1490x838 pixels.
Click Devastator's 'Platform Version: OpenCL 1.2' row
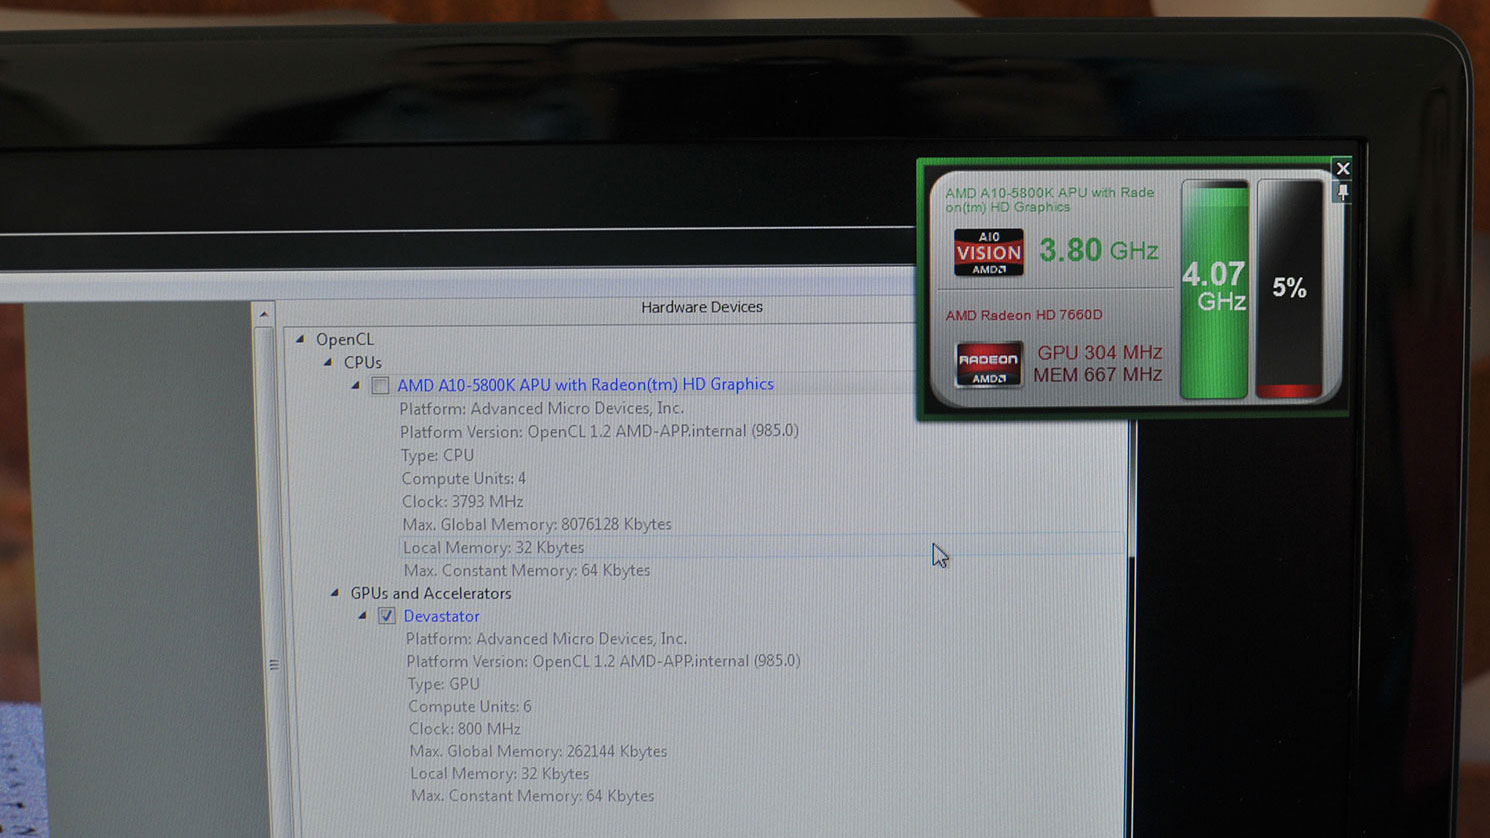pos(603,661)
